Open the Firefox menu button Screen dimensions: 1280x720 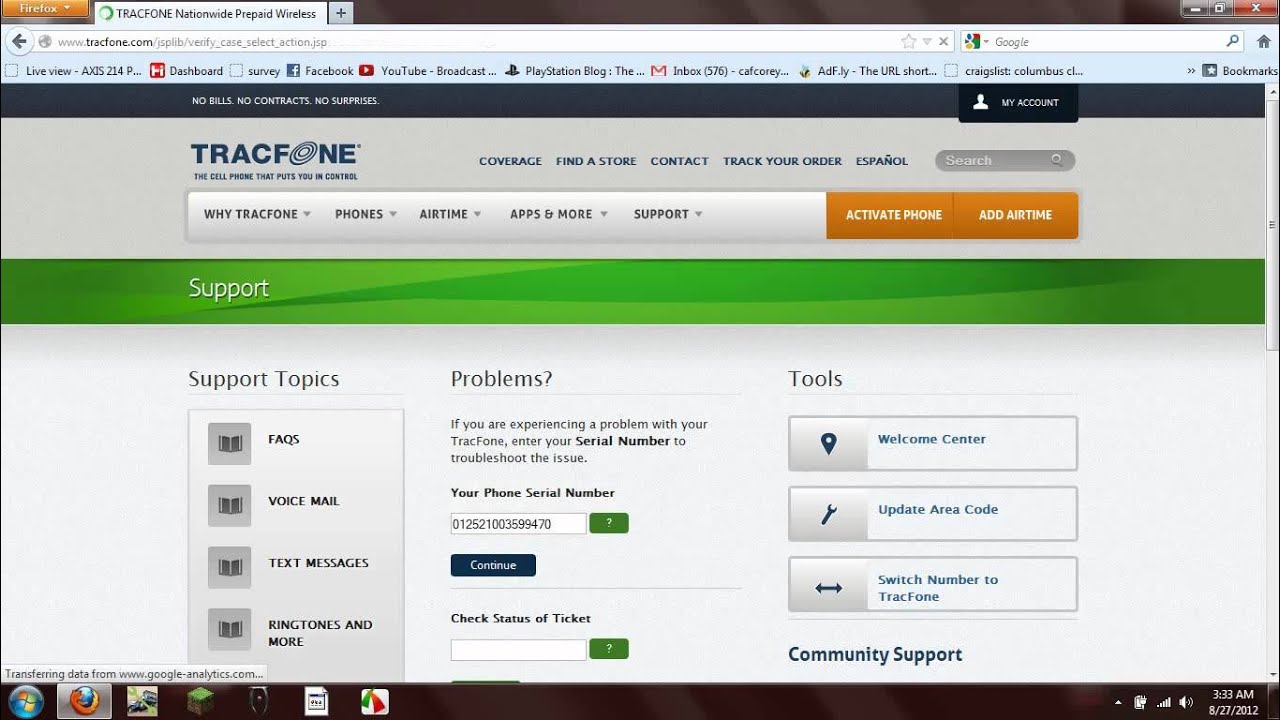click(x=46, y=9)
